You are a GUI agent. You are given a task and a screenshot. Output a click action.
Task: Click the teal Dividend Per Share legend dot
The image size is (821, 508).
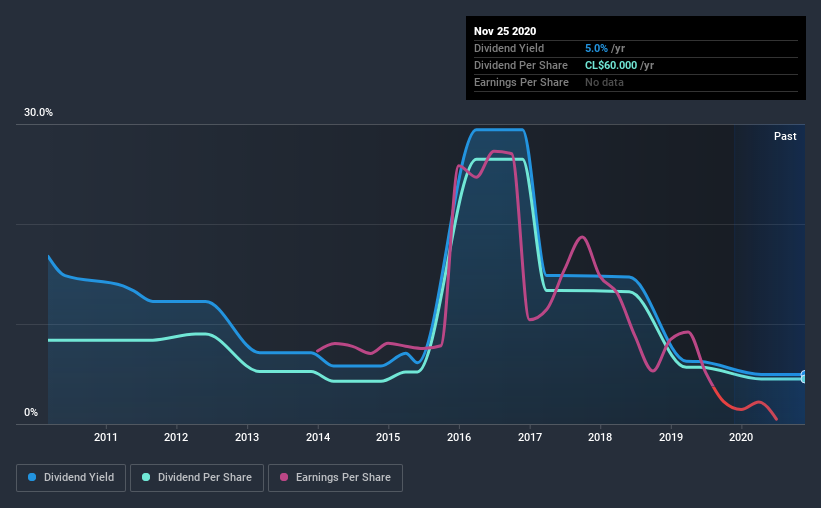pyautogui.click(x=146, y=477)
